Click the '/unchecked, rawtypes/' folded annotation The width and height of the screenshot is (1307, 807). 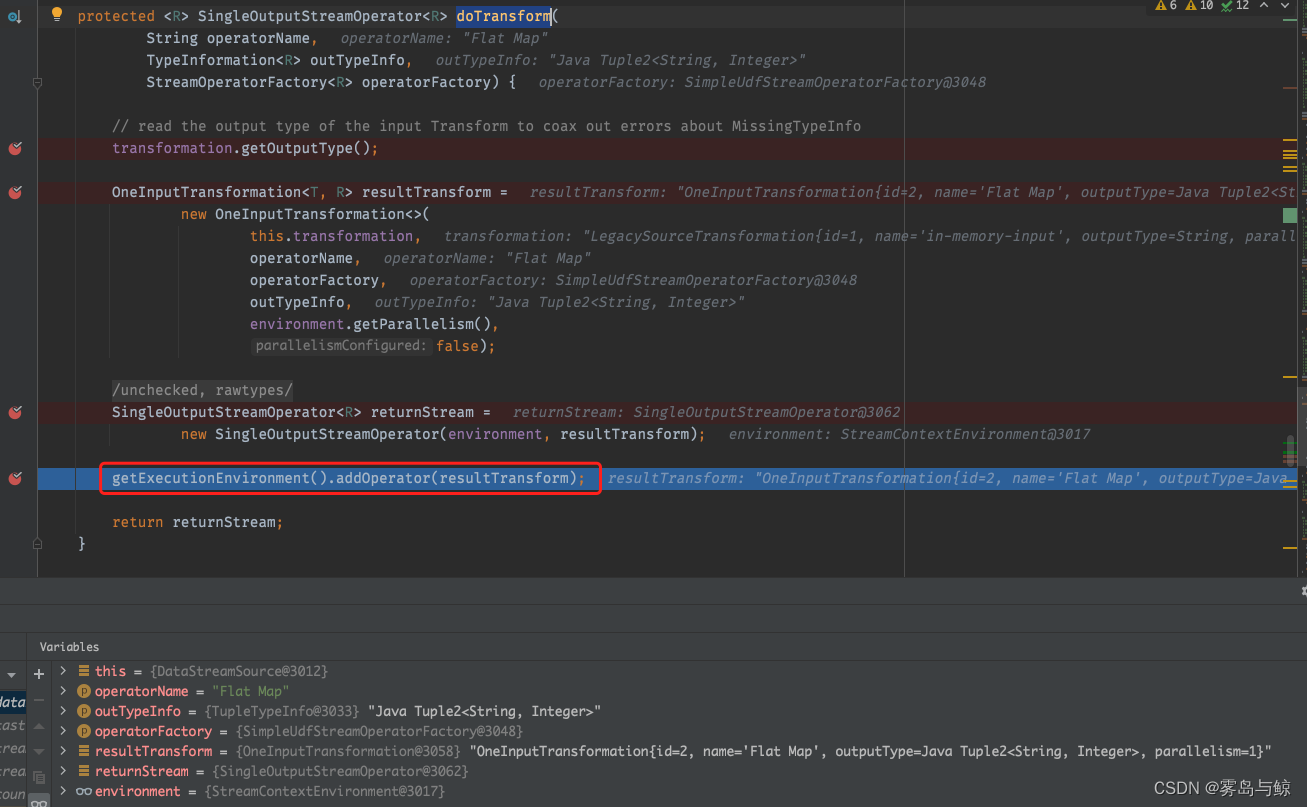tap(203, 390)
